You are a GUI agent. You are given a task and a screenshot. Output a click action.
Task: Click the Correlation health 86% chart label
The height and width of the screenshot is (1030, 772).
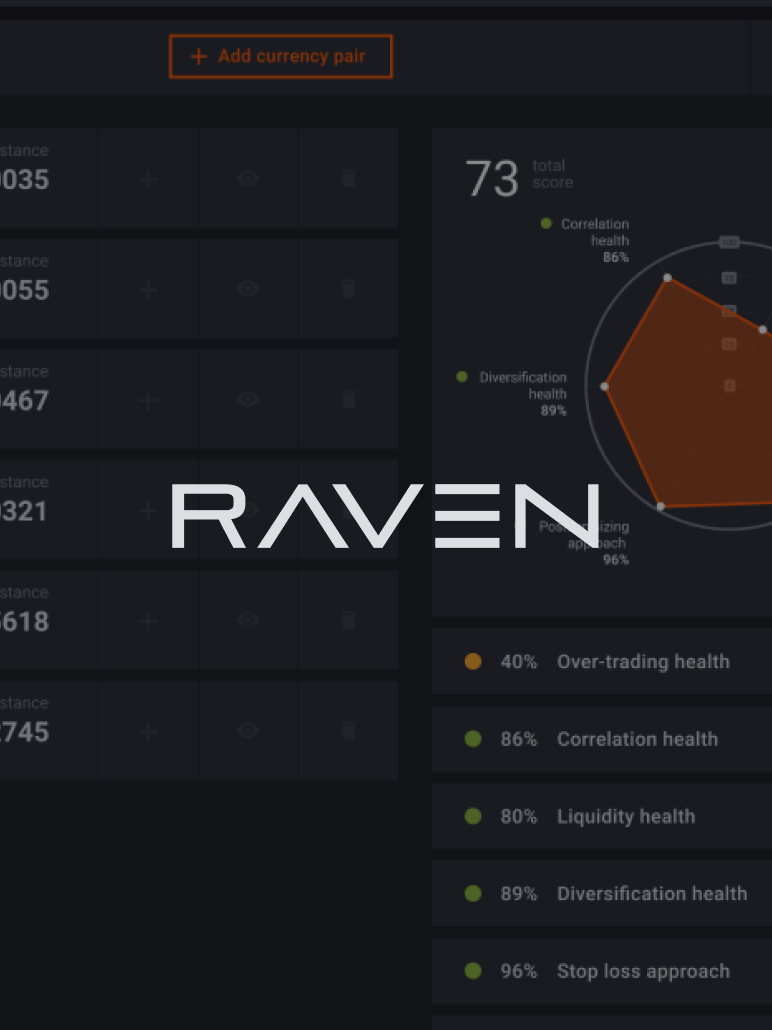coord(595,240)
